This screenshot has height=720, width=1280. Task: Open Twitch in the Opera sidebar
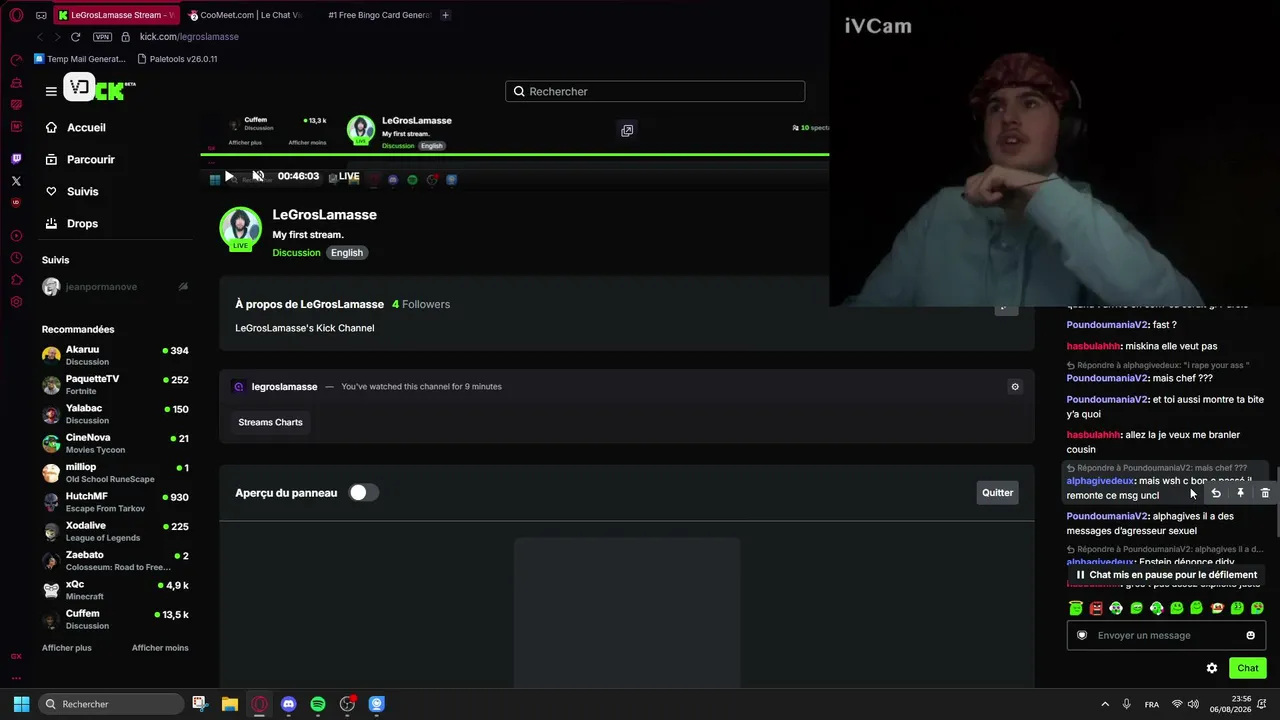[x=16, y=159]
